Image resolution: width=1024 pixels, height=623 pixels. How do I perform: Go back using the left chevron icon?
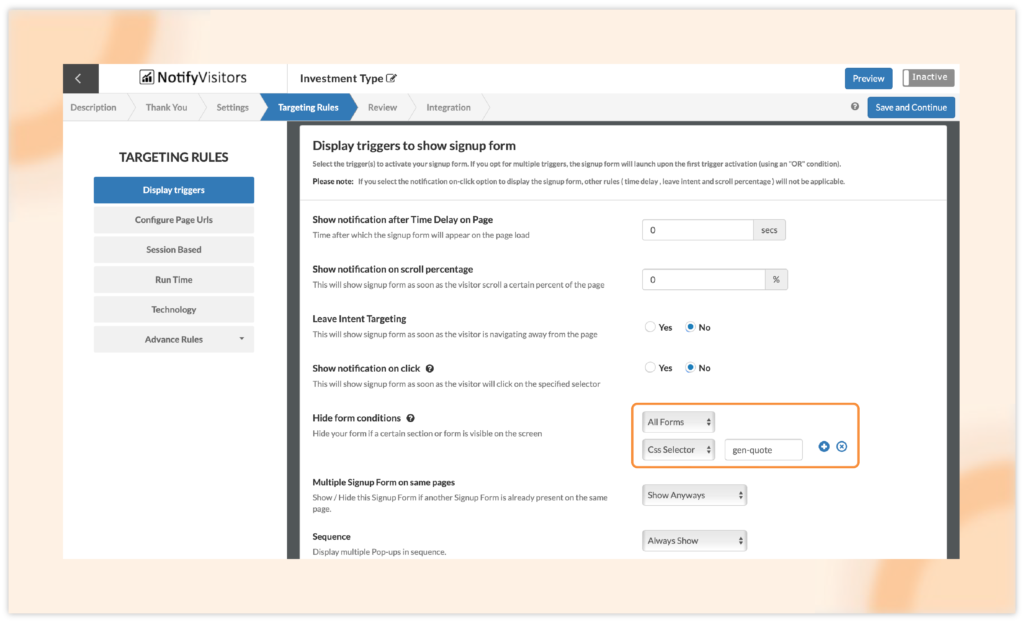click(78, 78)
